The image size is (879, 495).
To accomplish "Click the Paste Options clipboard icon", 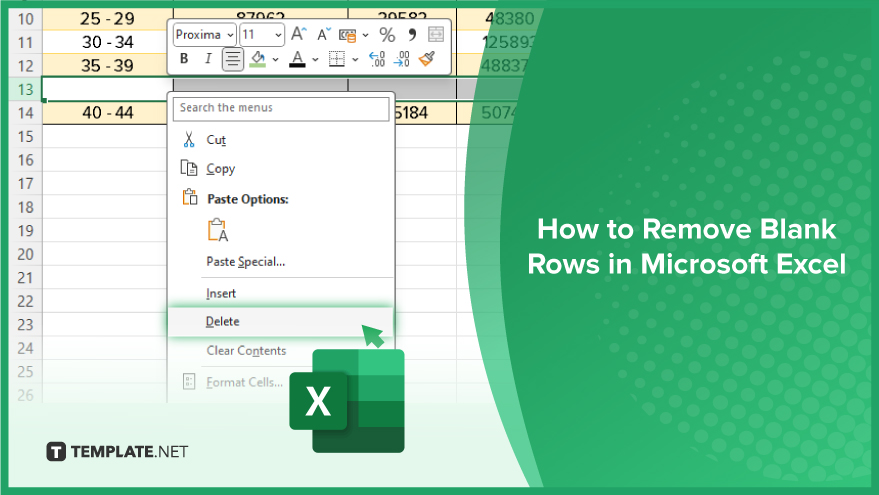I will [189, 197].
